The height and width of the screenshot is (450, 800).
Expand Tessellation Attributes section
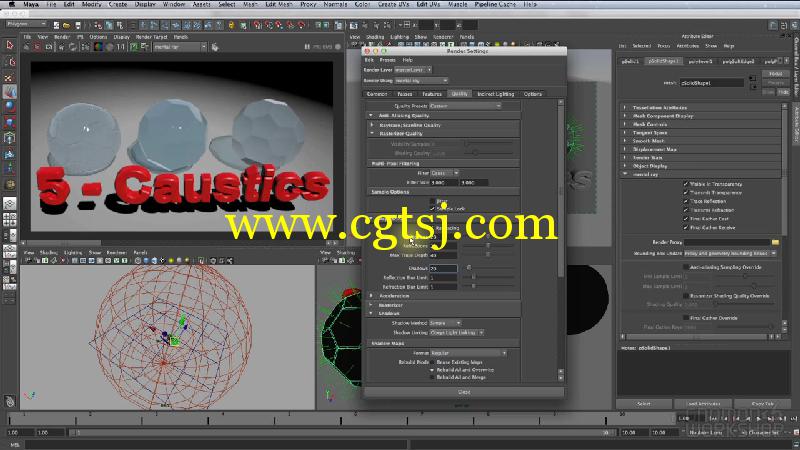point(624,107)
